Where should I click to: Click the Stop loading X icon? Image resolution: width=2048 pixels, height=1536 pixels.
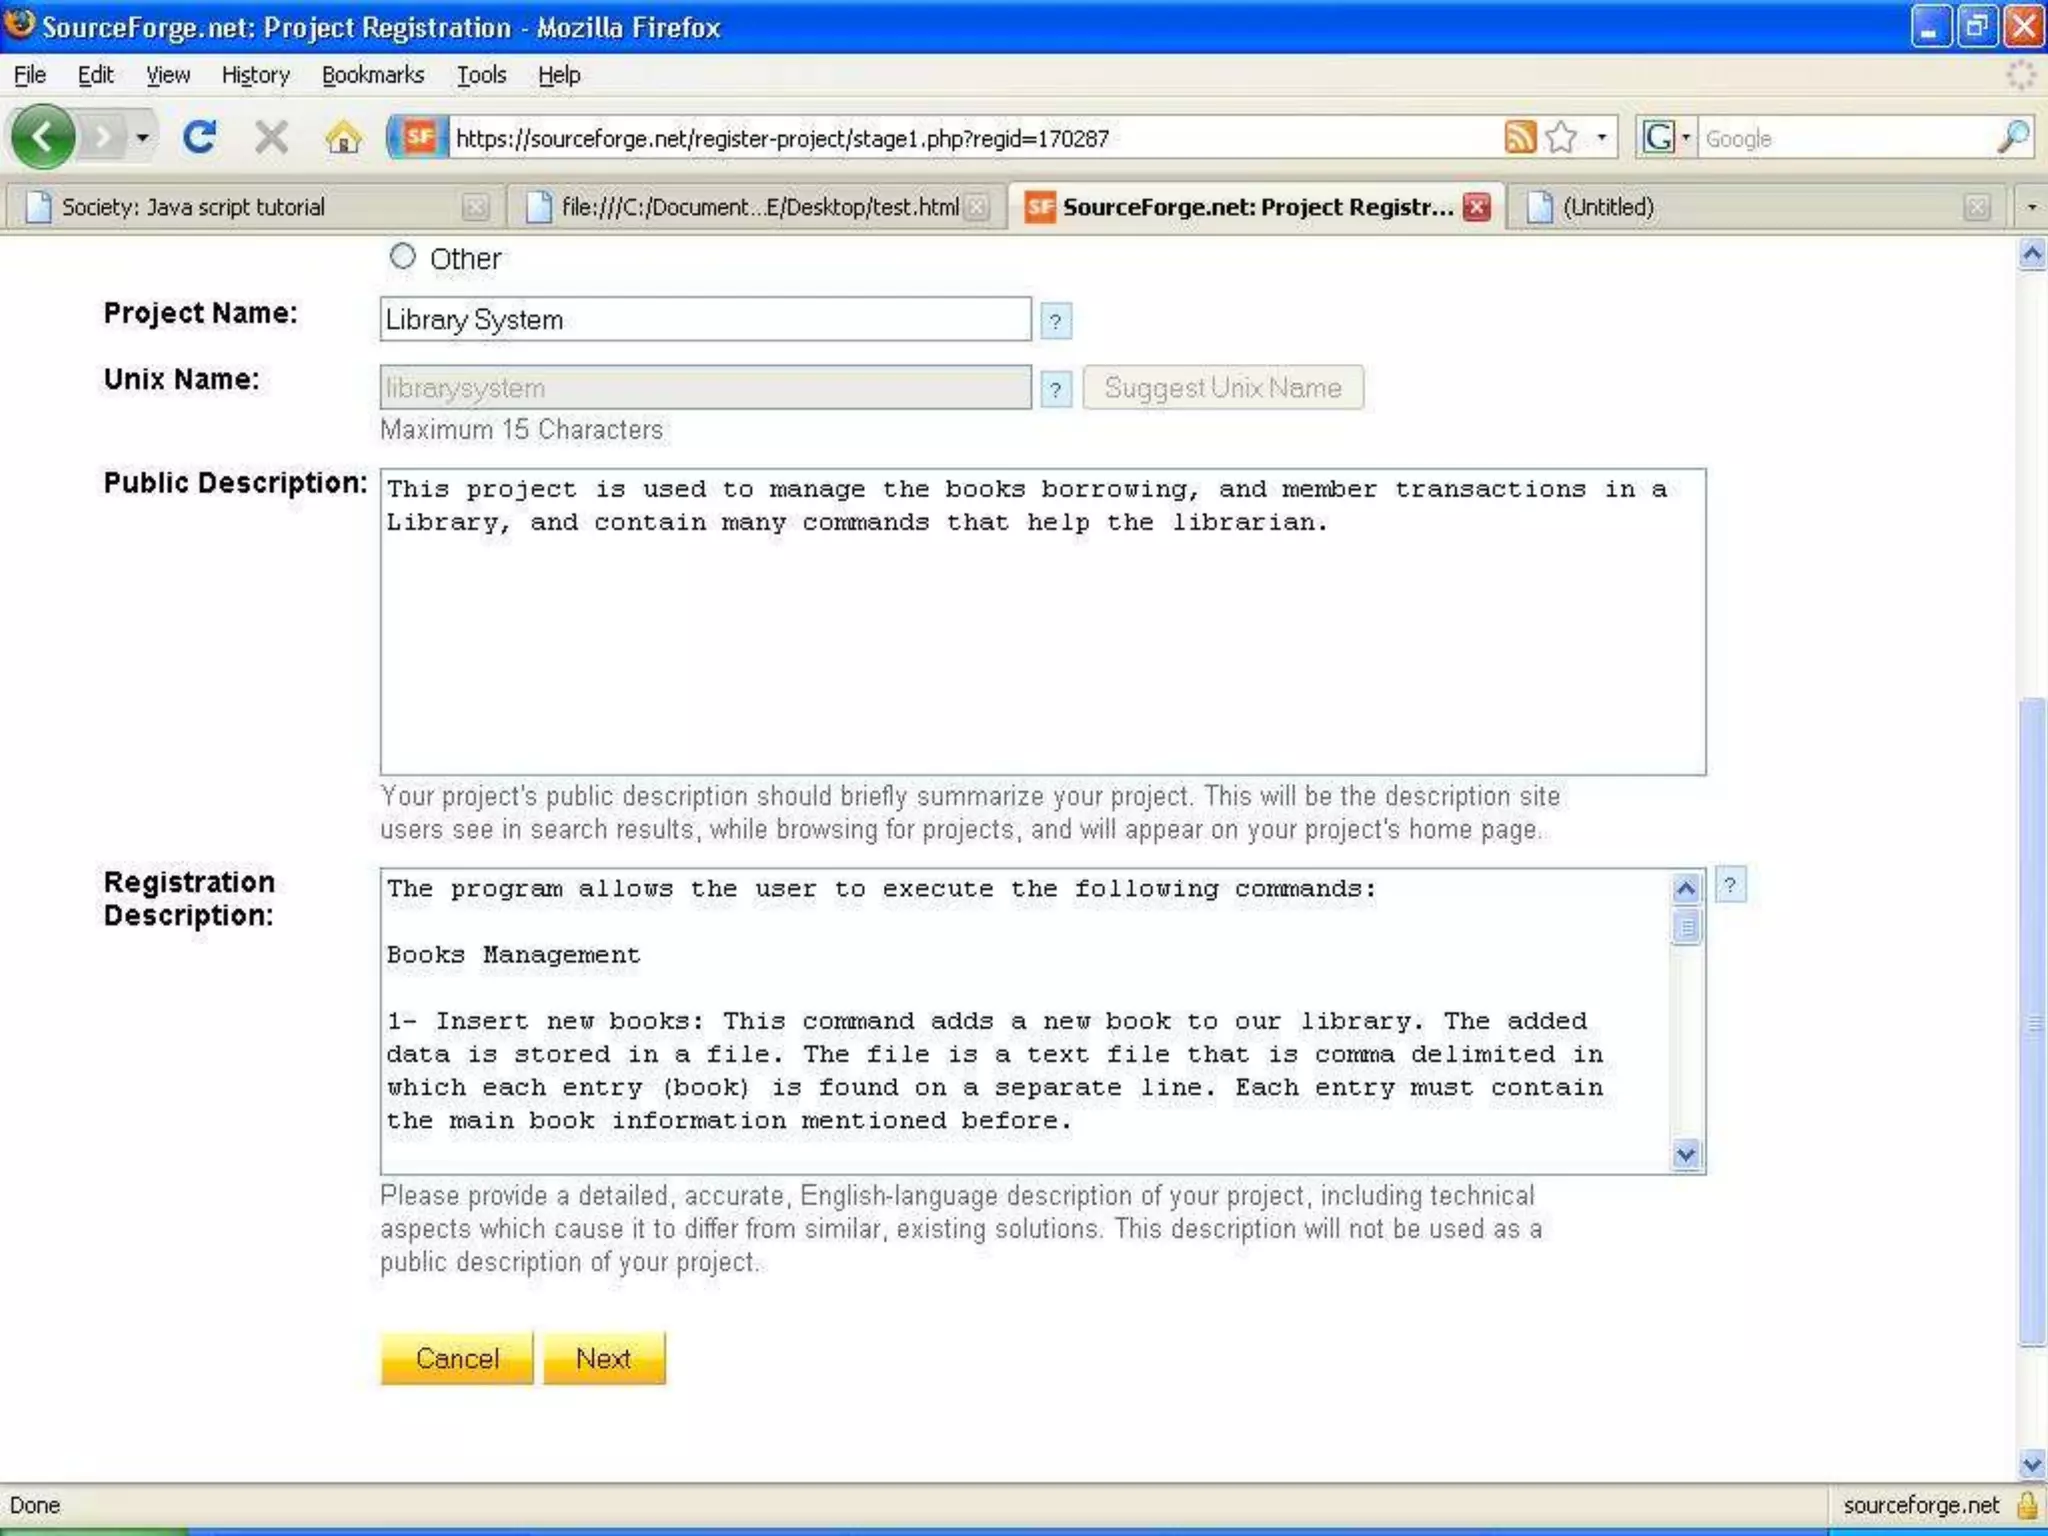coord(271,137)
